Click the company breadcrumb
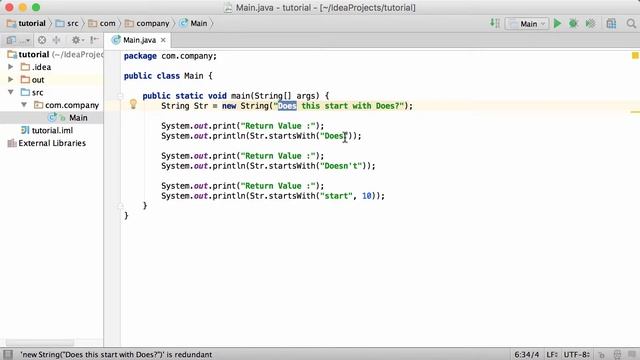Viewport: 640px width, 360px height. 147,23
